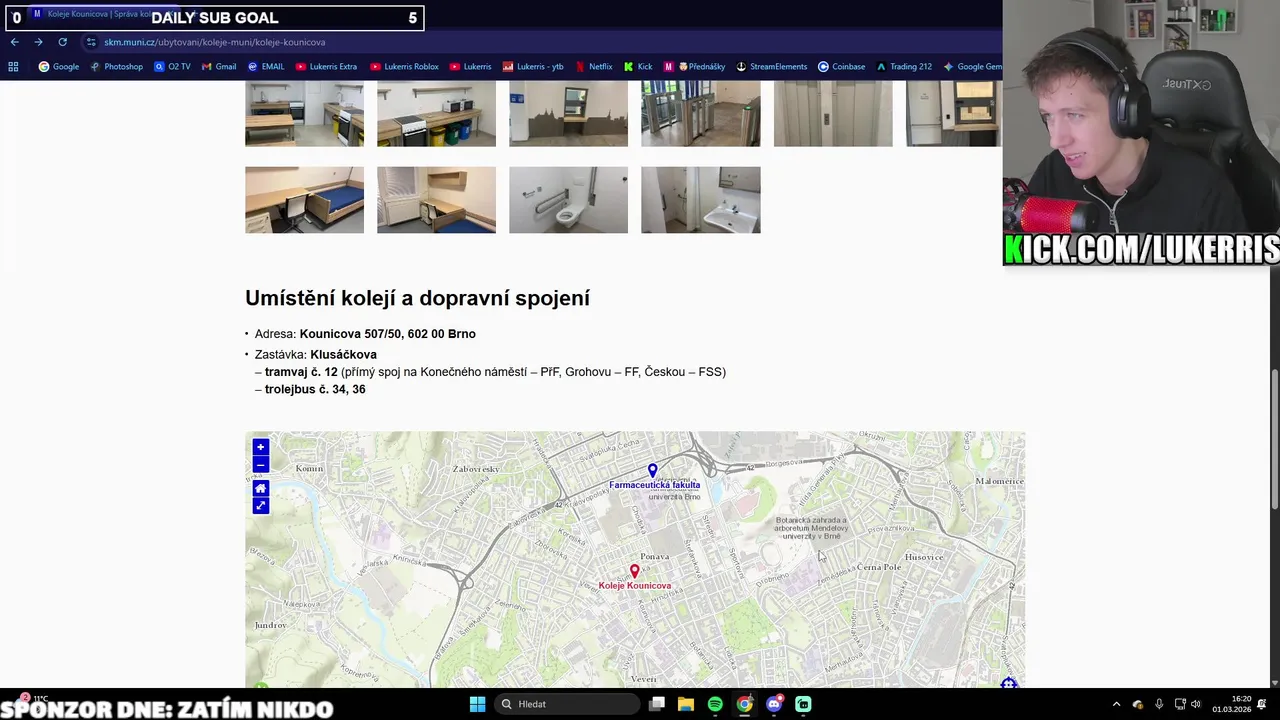
Task: Click the Hledat taskbar search box
Action: pos(567,704)
